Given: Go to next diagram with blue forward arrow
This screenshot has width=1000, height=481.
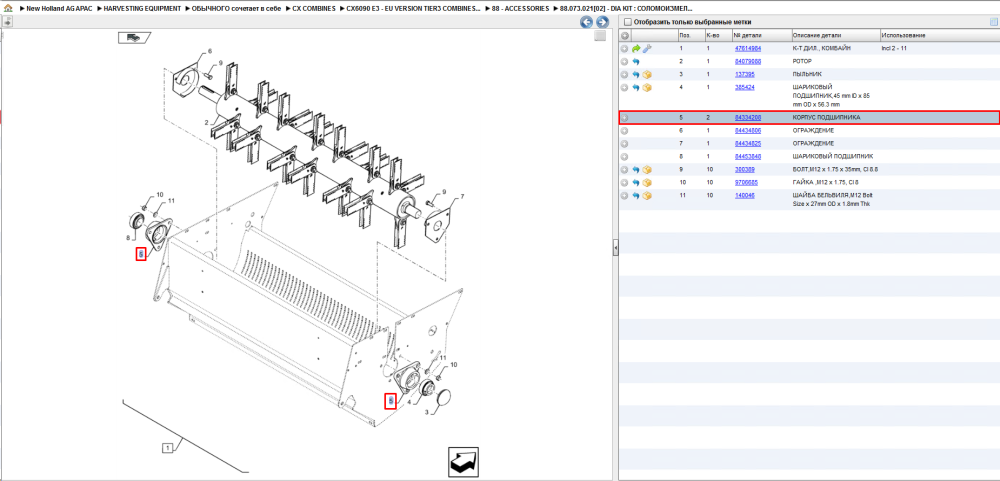Looking at the screenshot, I should pos(602,22).
